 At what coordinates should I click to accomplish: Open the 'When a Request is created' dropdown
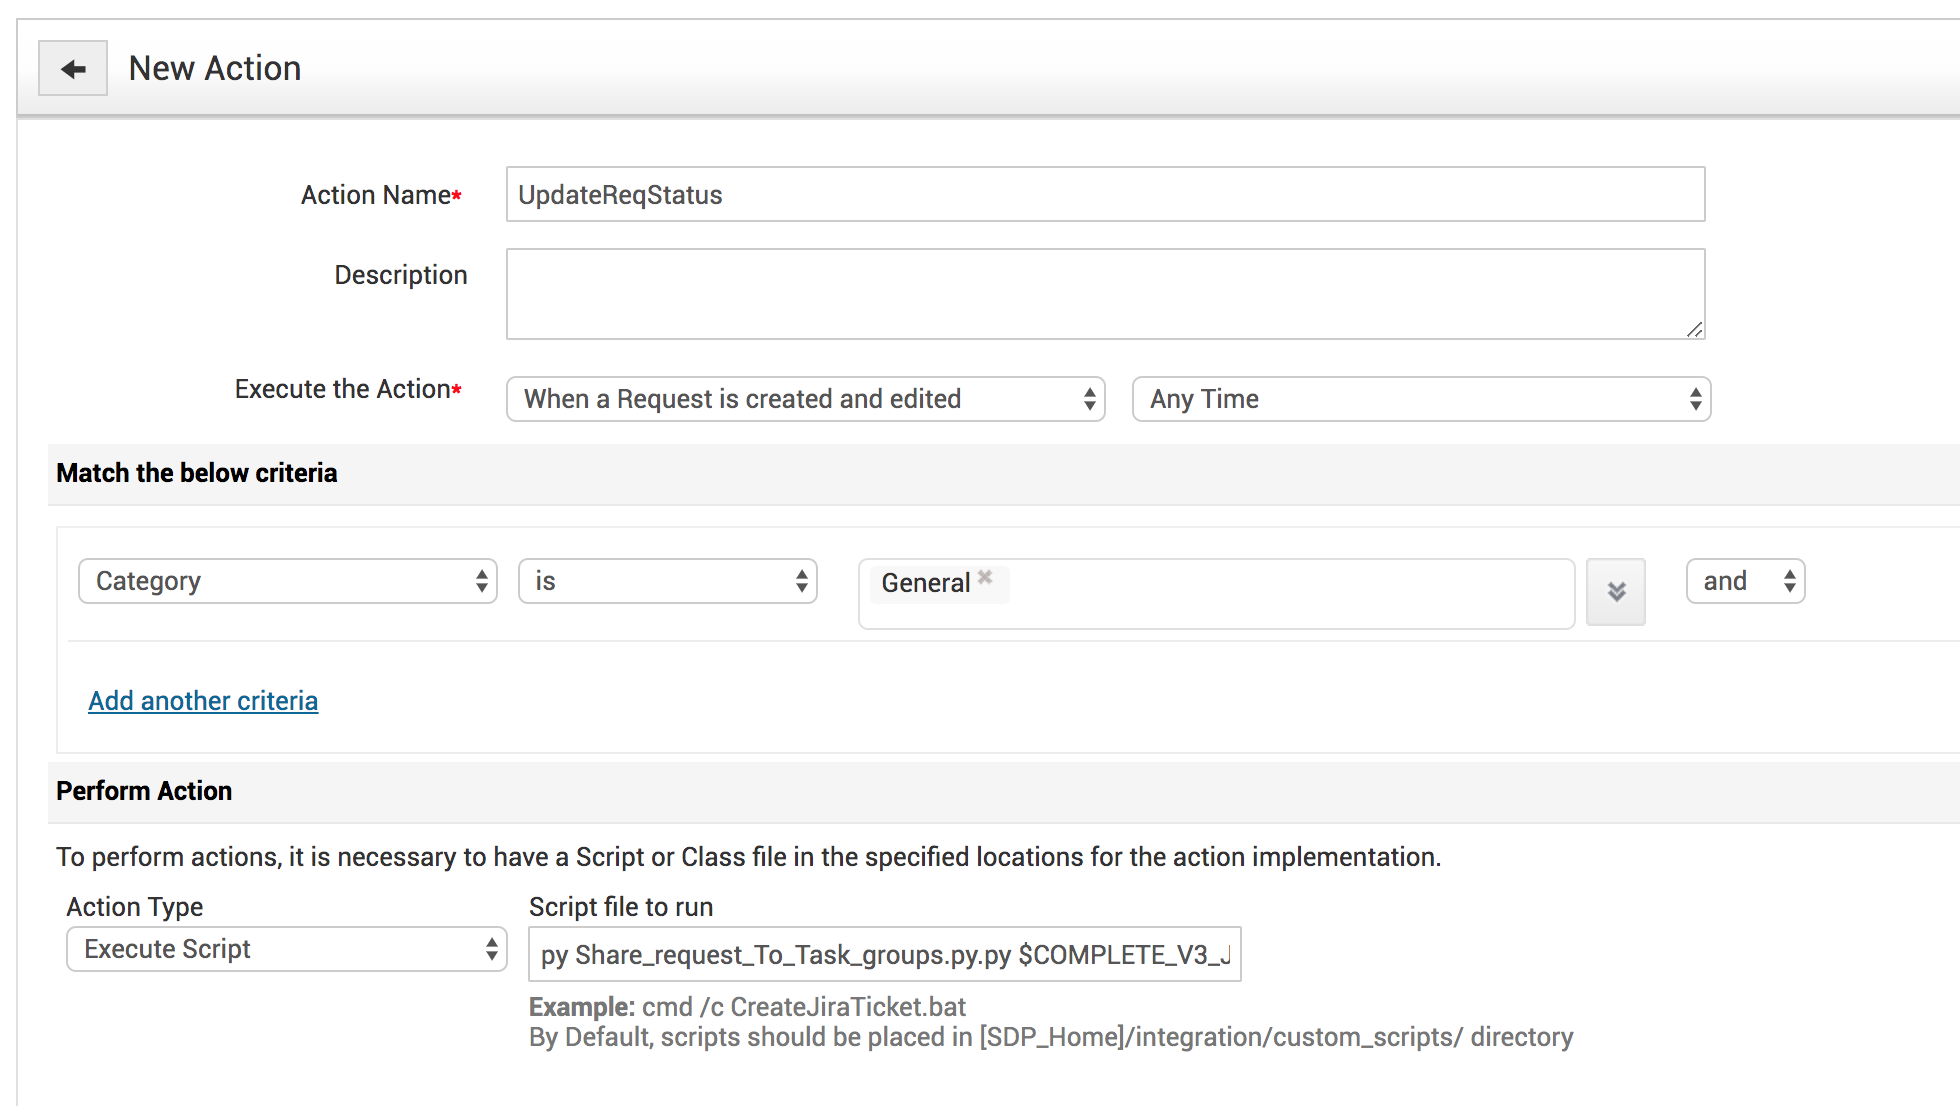click(x=805, y=399)
